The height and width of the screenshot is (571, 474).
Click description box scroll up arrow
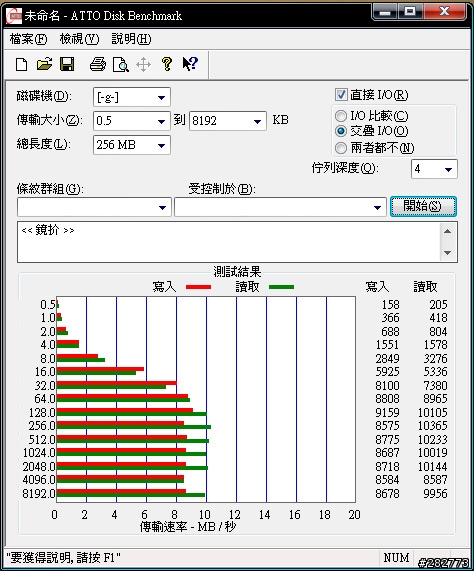pyautogui.click(x=448, y=231)
